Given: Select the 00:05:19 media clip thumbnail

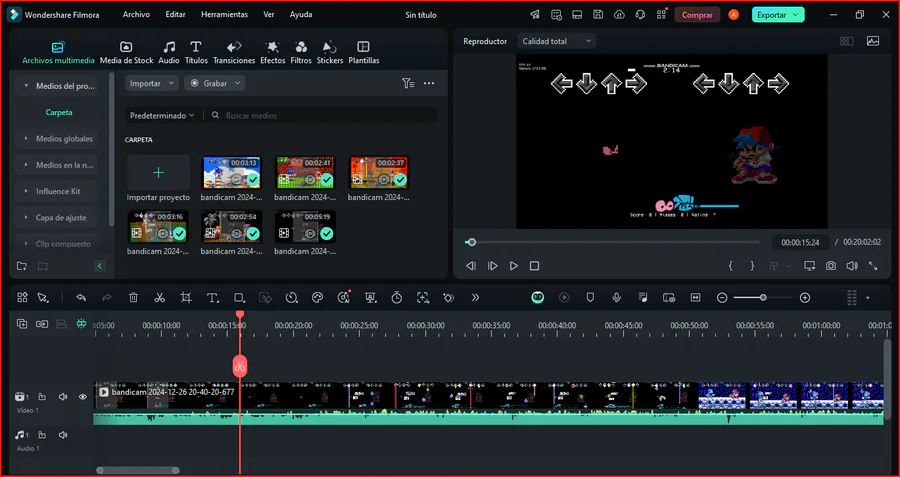Looking at the screenshot, I should pyautogui.click(x=305, y=226).
